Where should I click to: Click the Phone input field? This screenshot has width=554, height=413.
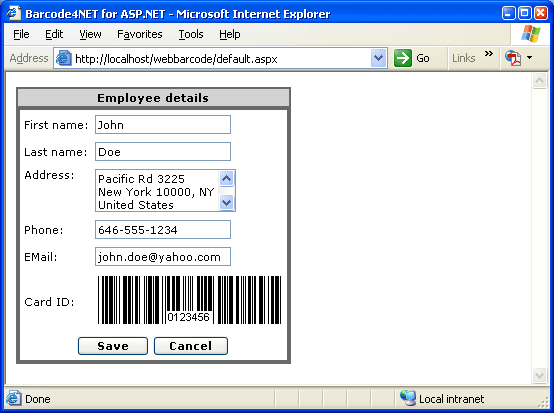(163, 230)
